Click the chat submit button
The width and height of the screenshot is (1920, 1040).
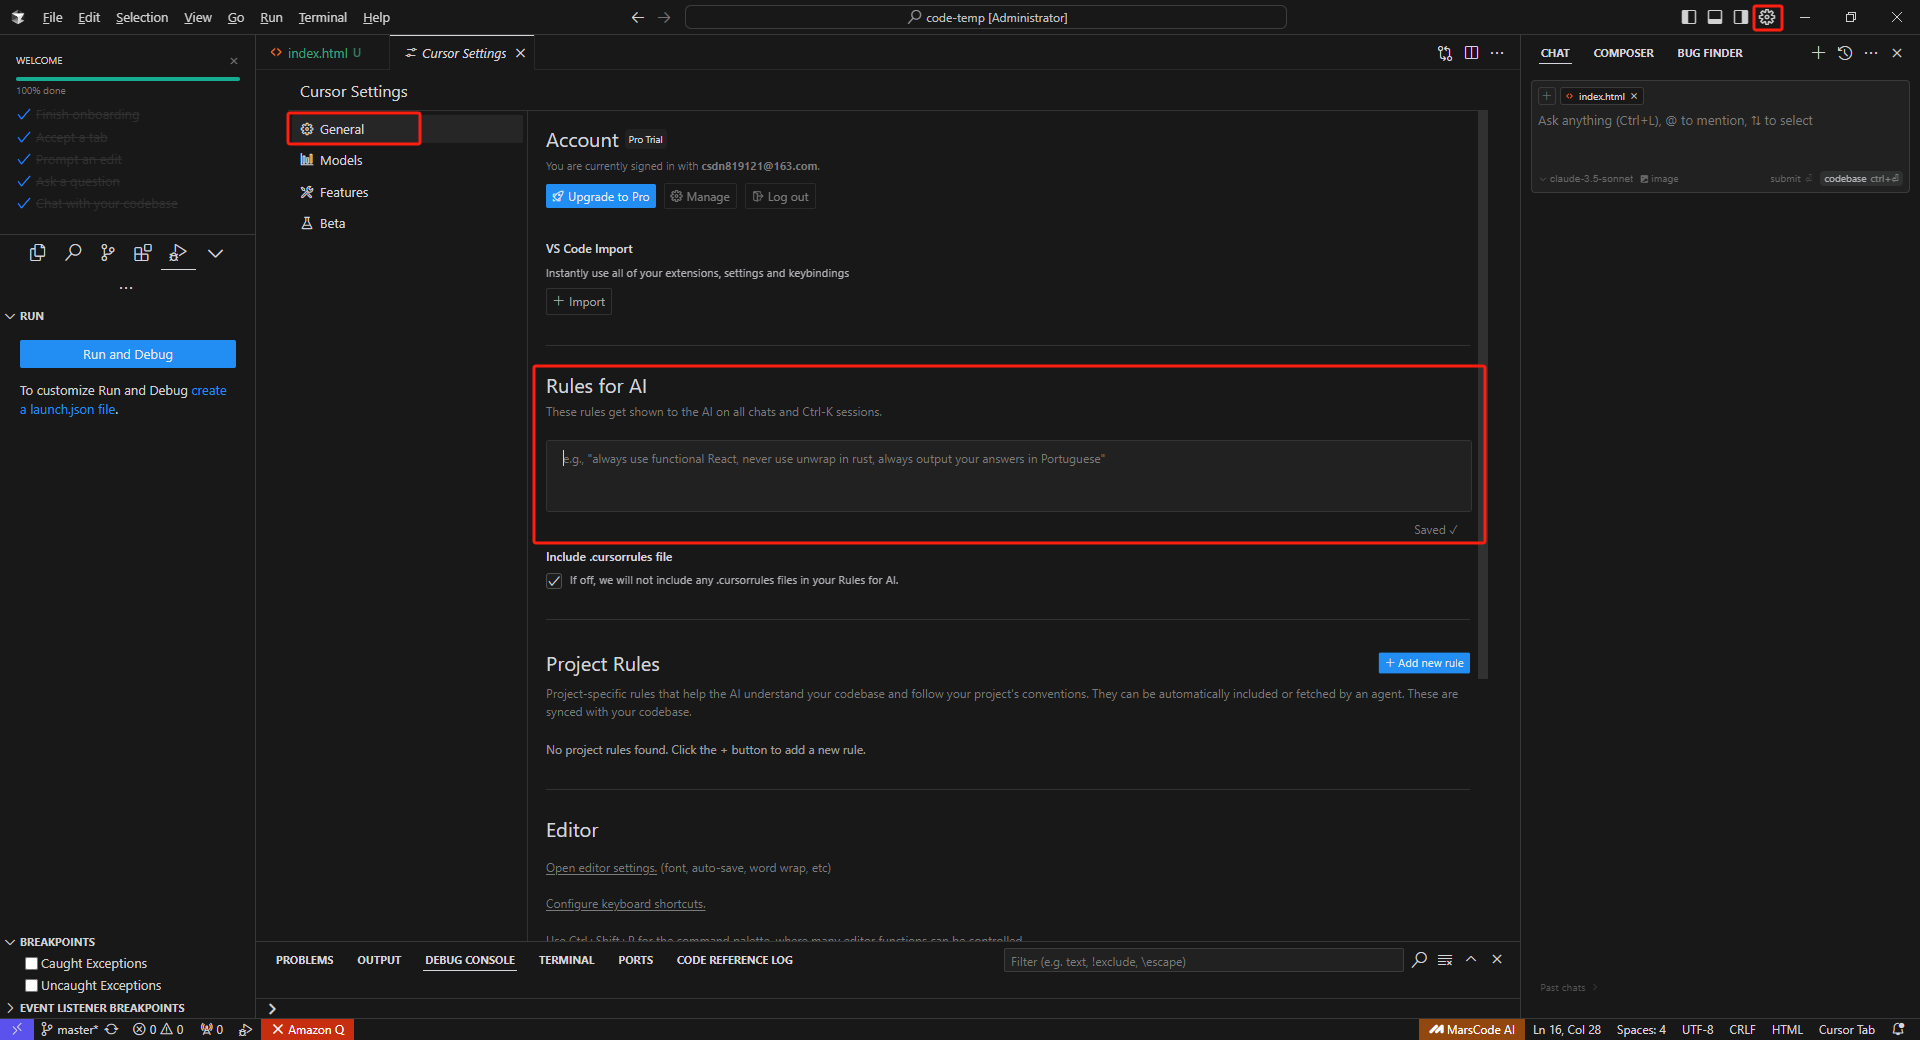pyautogui.click(x=1790, y=179)
